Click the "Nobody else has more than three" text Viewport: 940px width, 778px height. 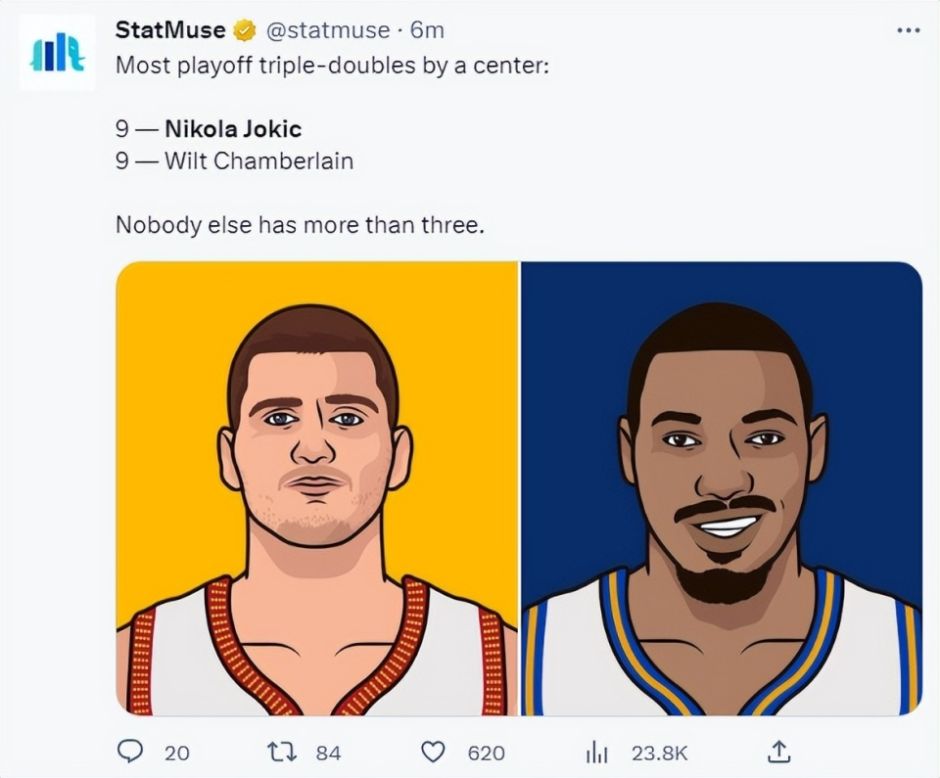click(x=300, y=224)
